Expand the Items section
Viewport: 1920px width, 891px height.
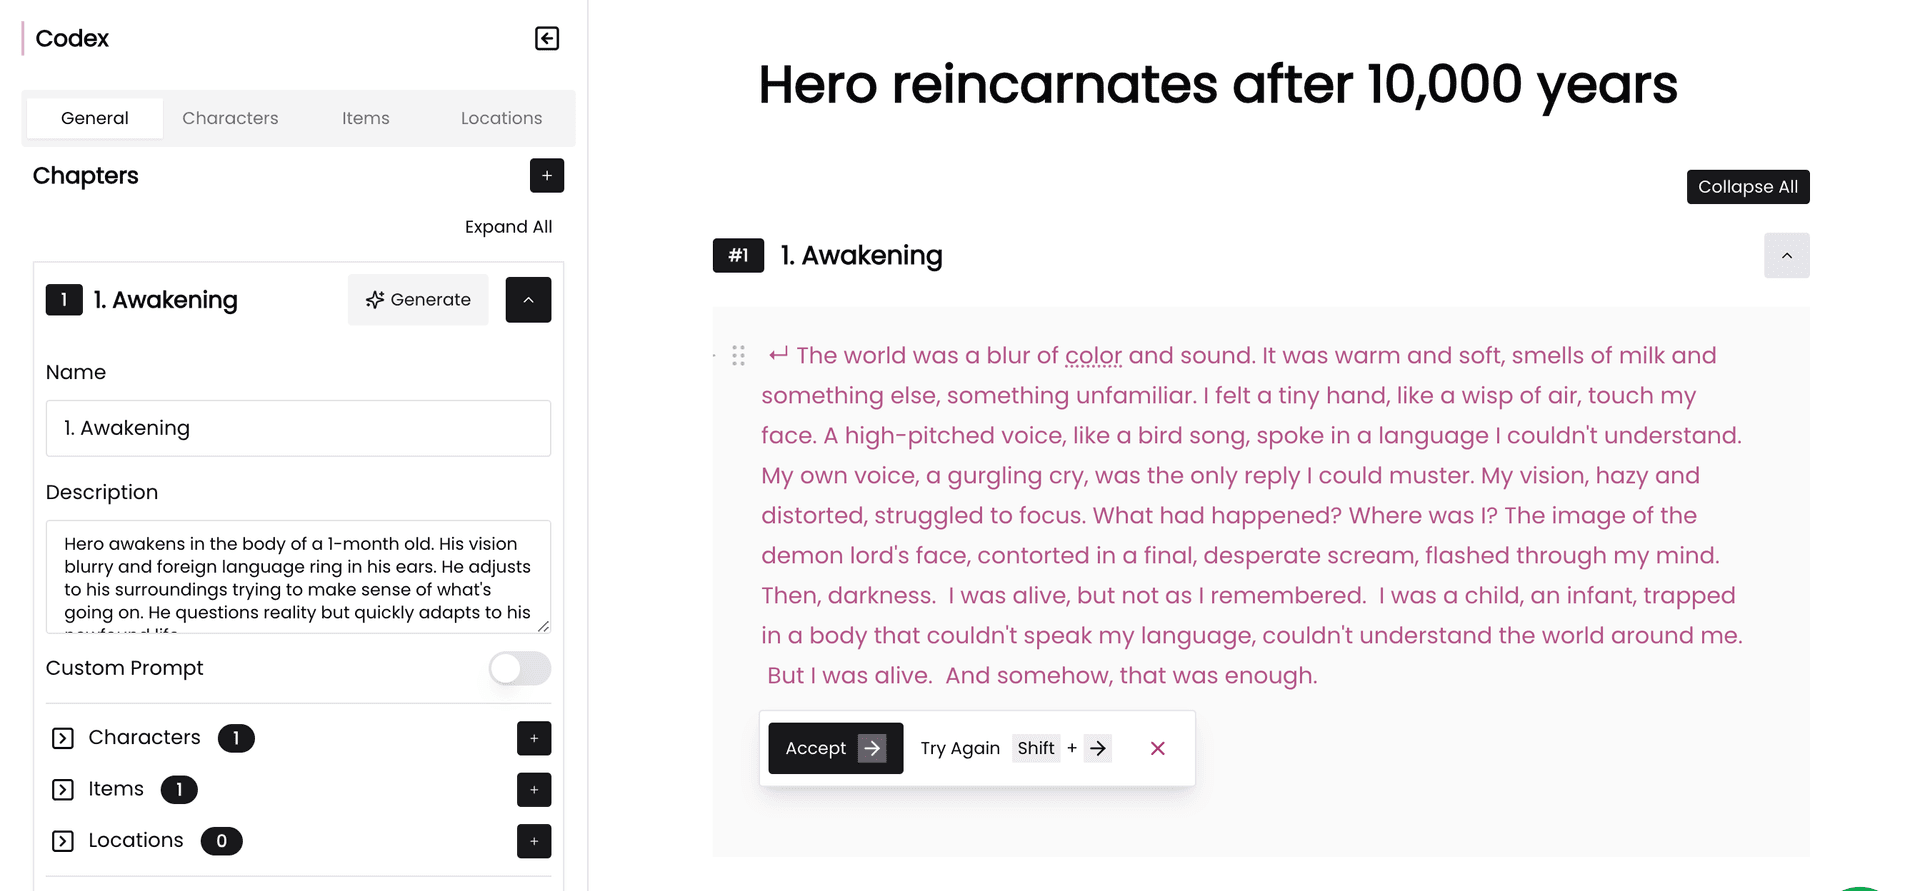63,790
